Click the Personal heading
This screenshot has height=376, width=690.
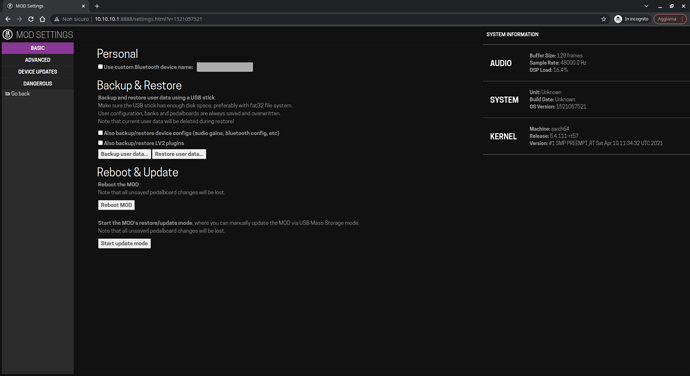117,54
